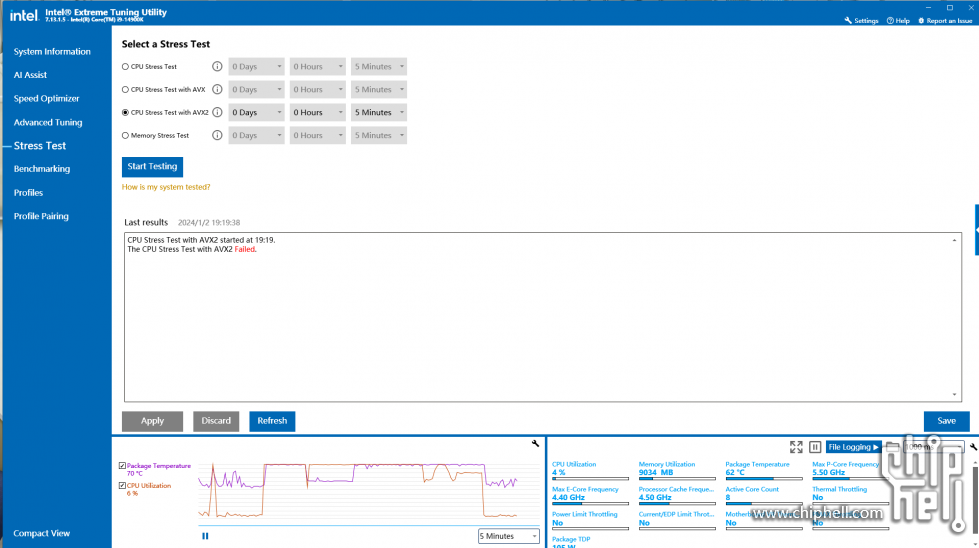Click the info icon beside CPU Stress Test with AVX
979x548 pixels.
(217, 89)
